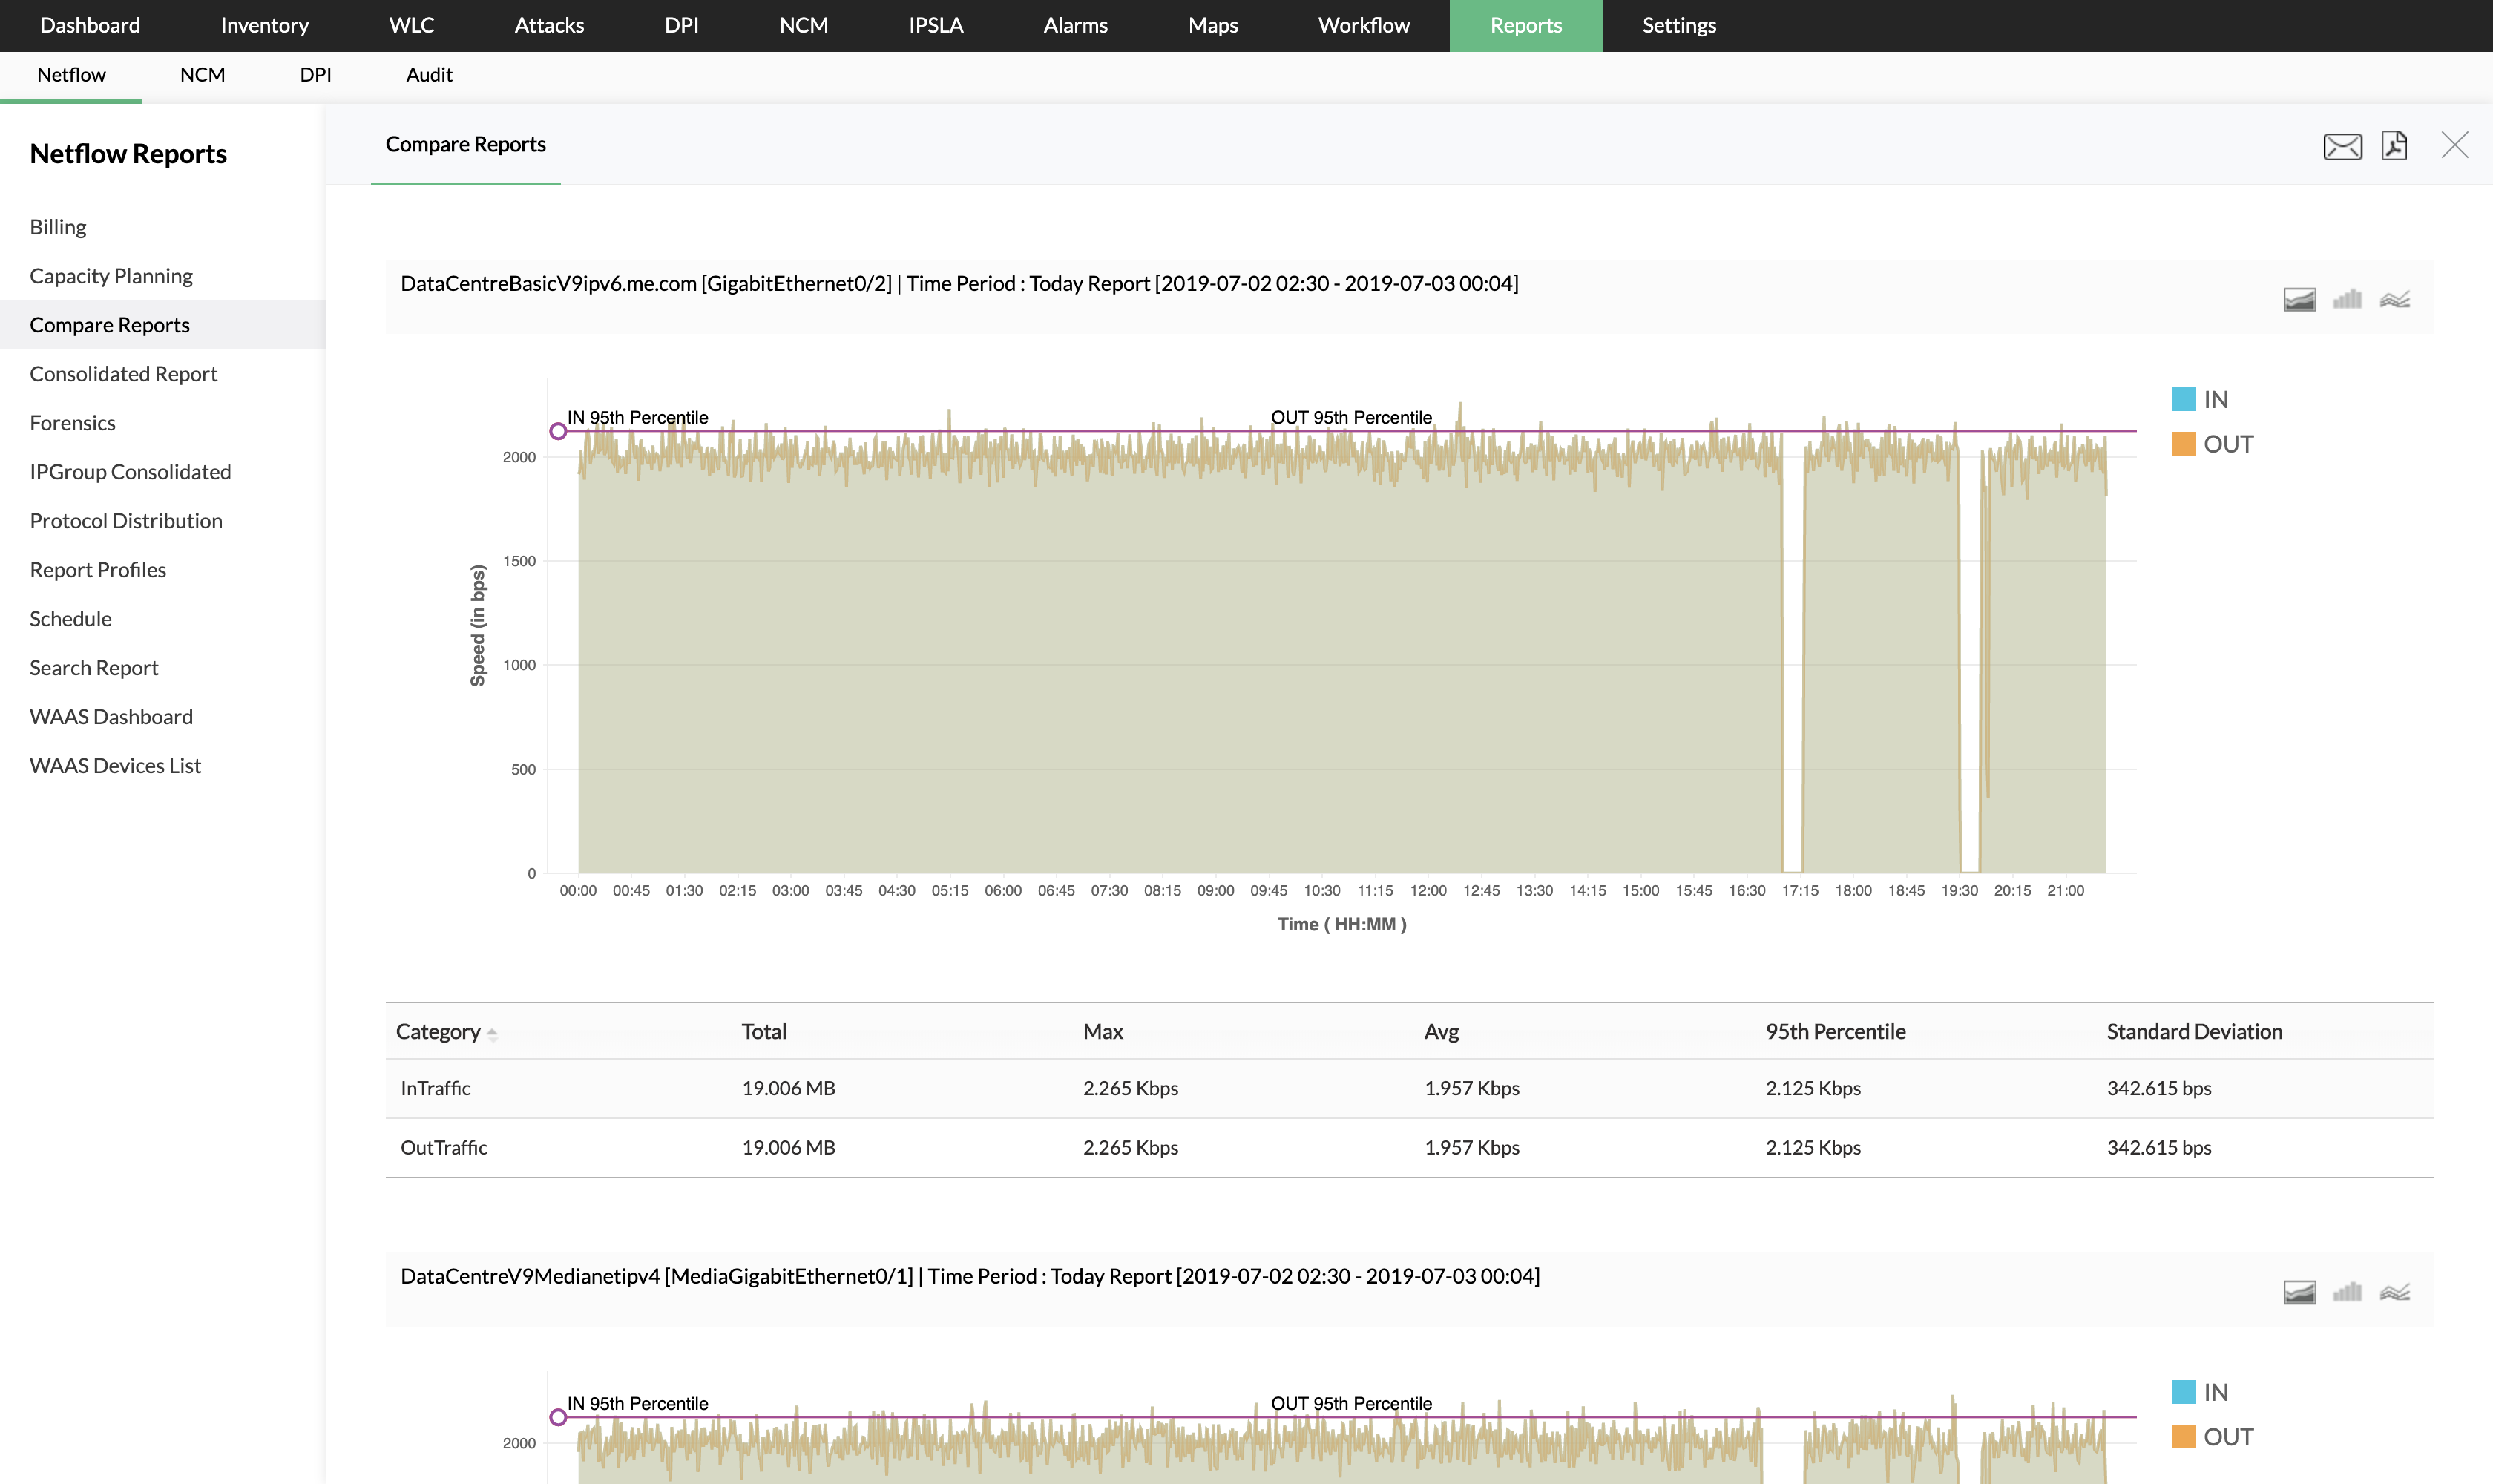This screenshot has width=2493, height=1484.
Task: Open the Inventory main menu
Action: coord(264,25)
